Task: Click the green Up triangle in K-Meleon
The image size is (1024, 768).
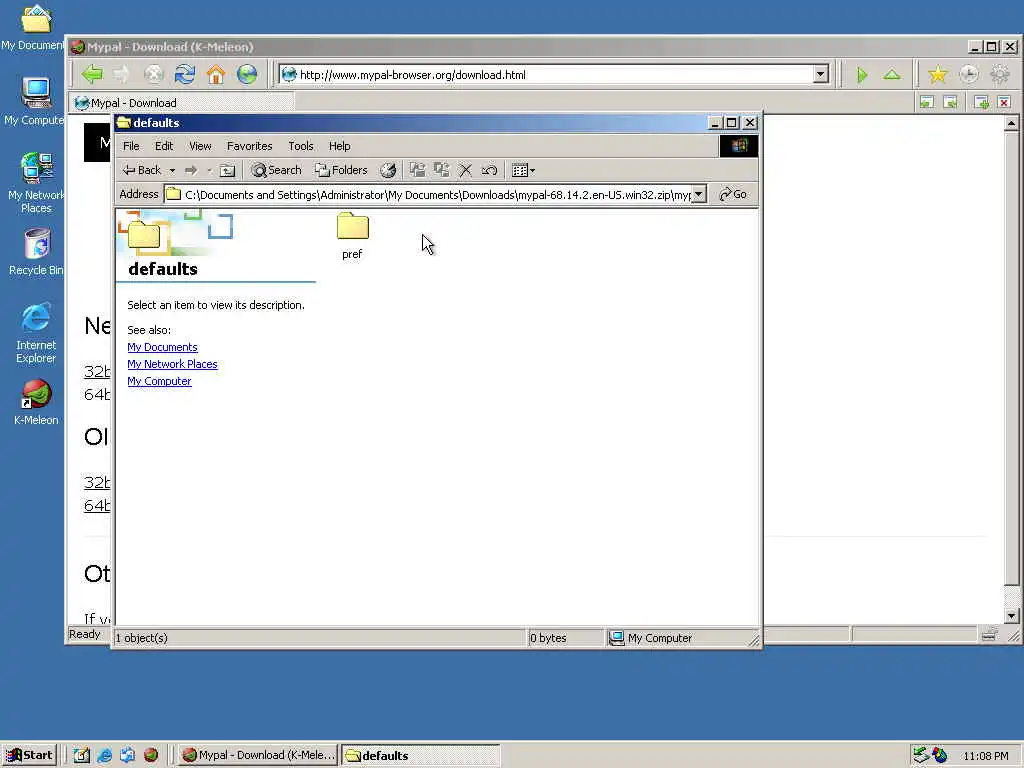Action: [x=892, y=75]
